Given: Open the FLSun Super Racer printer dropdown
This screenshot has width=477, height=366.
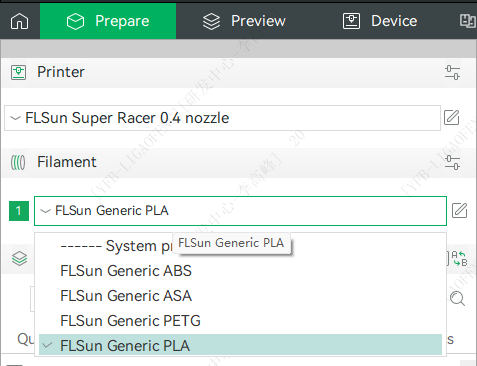Looking at the screenshot, I should [x=222, y=118].
